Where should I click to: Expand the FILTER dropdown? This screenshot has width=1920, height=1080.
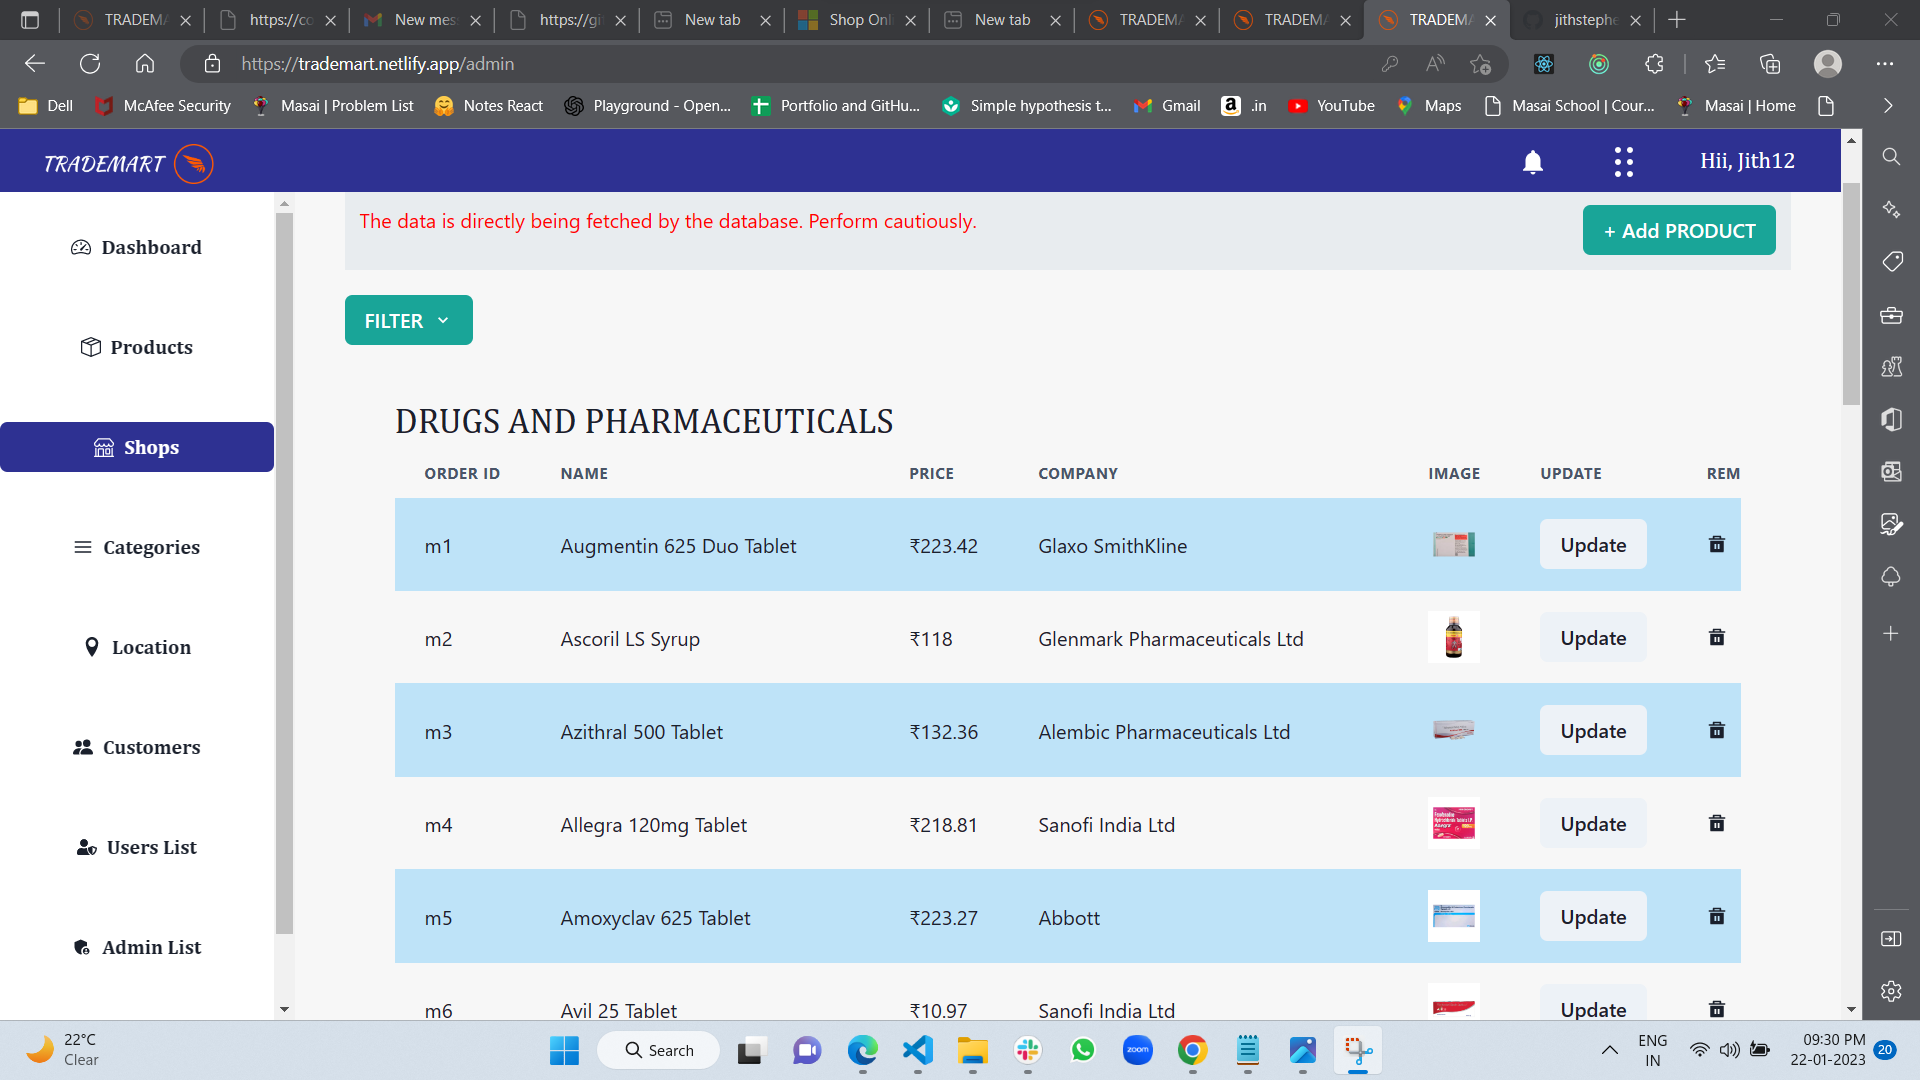click(408, 321)
